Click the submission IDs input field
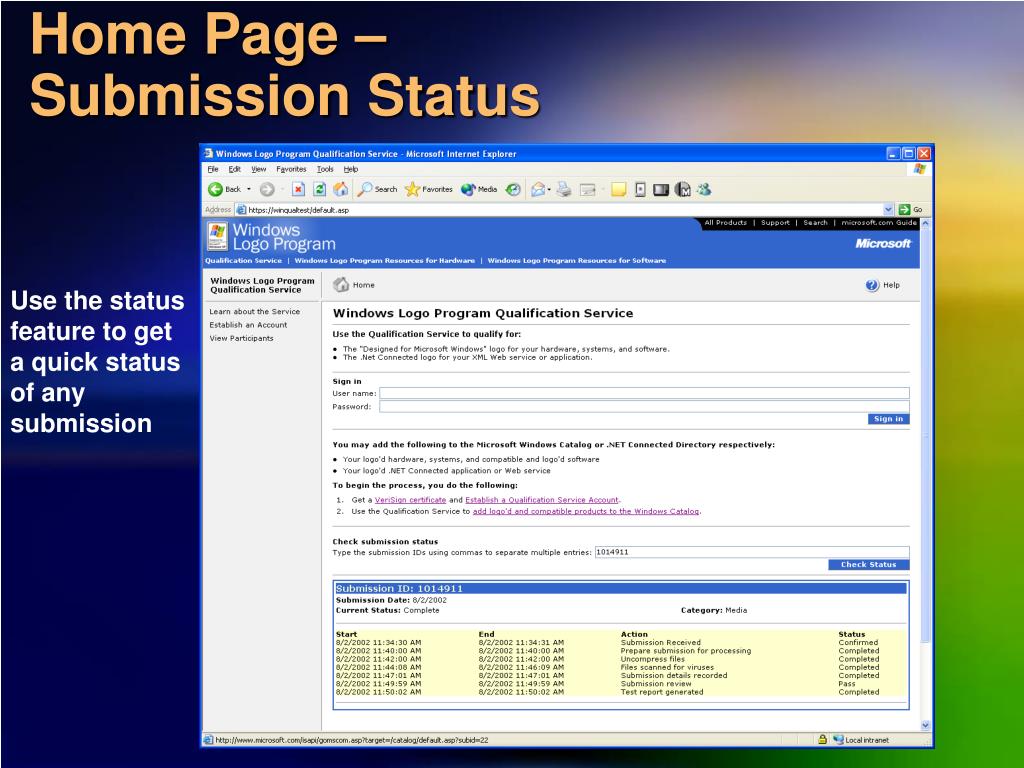 pyautogui.click(x=752, y=552)
